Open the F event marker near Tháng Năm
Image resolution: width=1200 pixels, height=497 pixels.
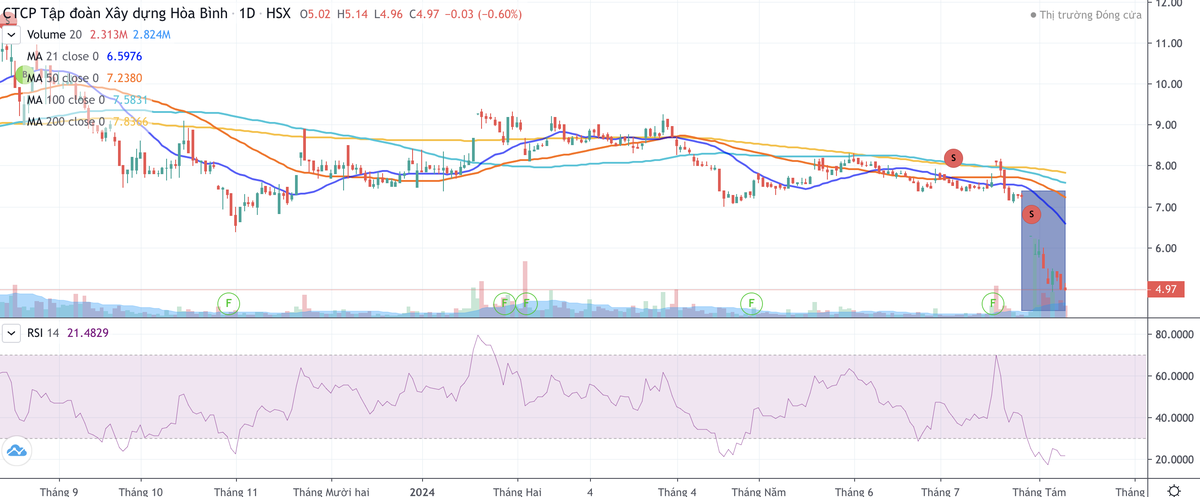point(750,301)
